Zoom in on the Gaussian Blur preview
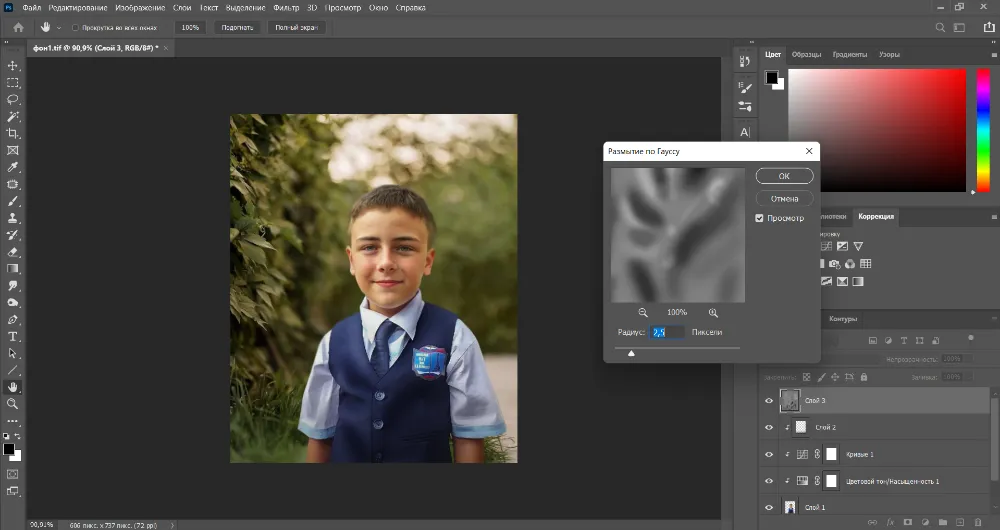 tap(713, 313)
